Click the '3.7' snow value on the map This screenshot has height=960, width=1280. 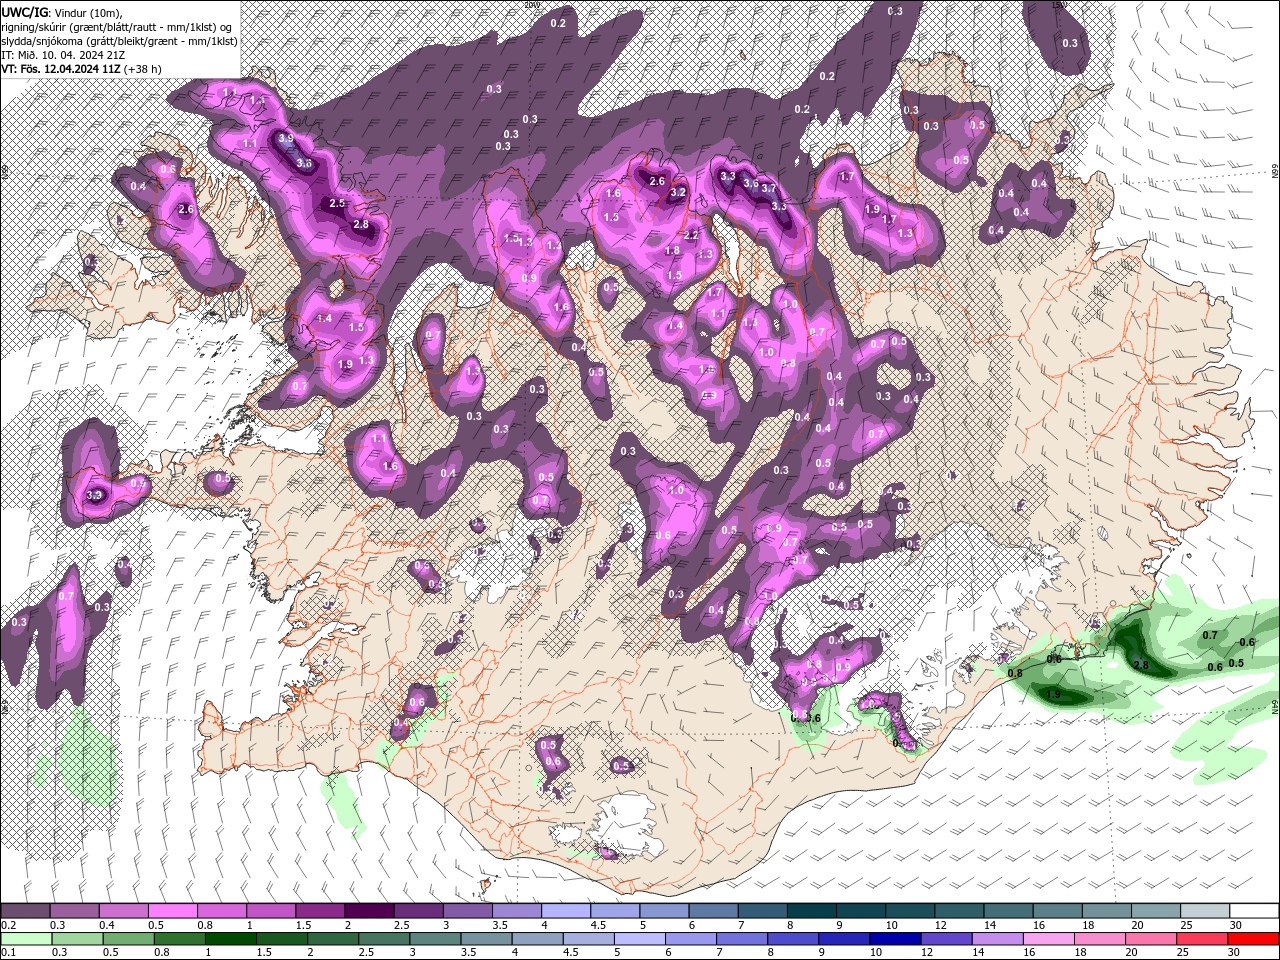769,188
